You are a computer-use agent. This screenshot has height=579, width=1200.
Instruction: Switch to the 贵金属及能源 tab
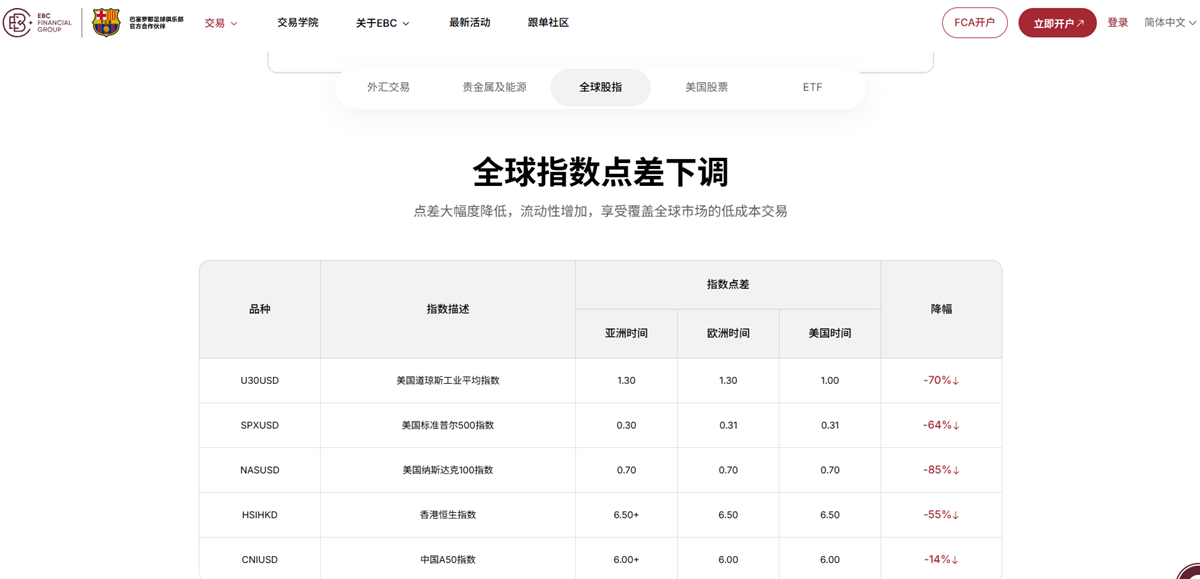pos(495,87)
